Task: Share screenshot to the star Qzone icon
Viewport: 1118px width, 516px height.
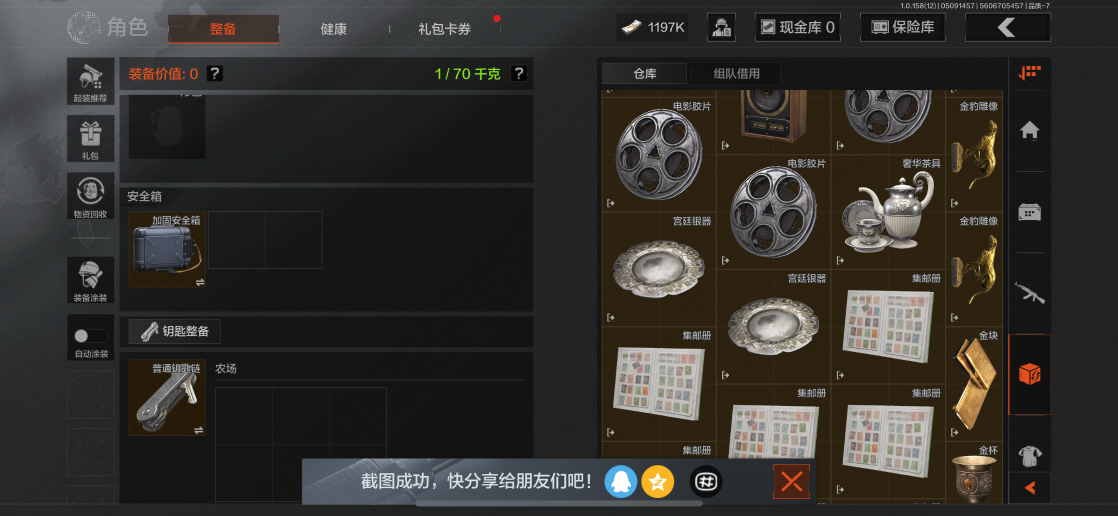Action: point(657,483)
